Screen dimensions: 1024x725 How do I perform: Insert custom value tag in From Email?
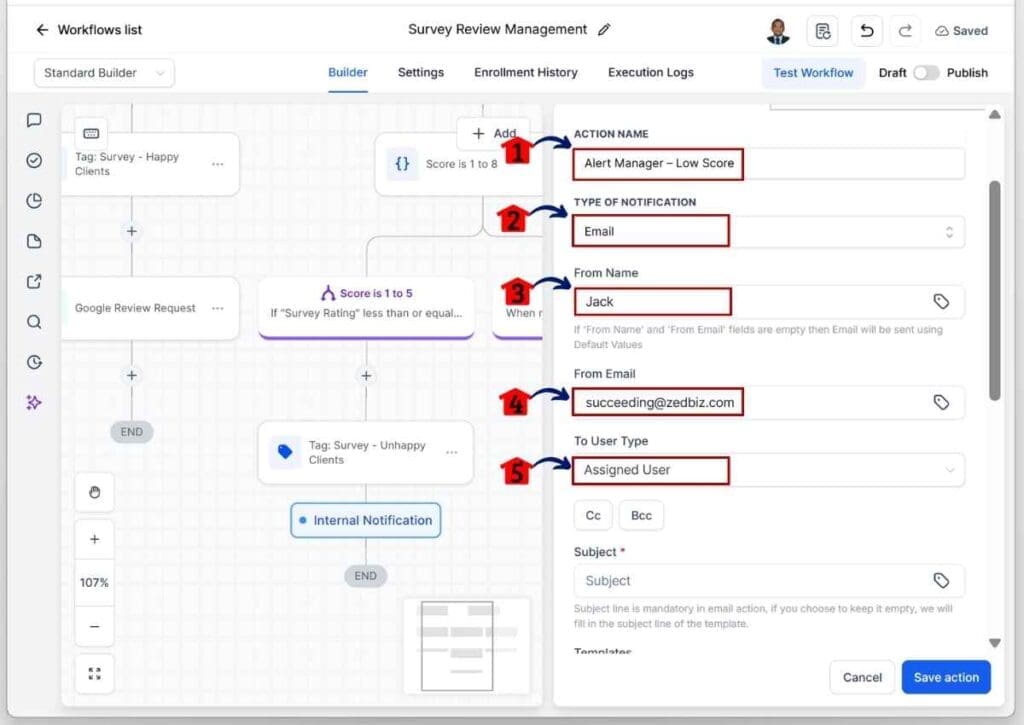941,402
